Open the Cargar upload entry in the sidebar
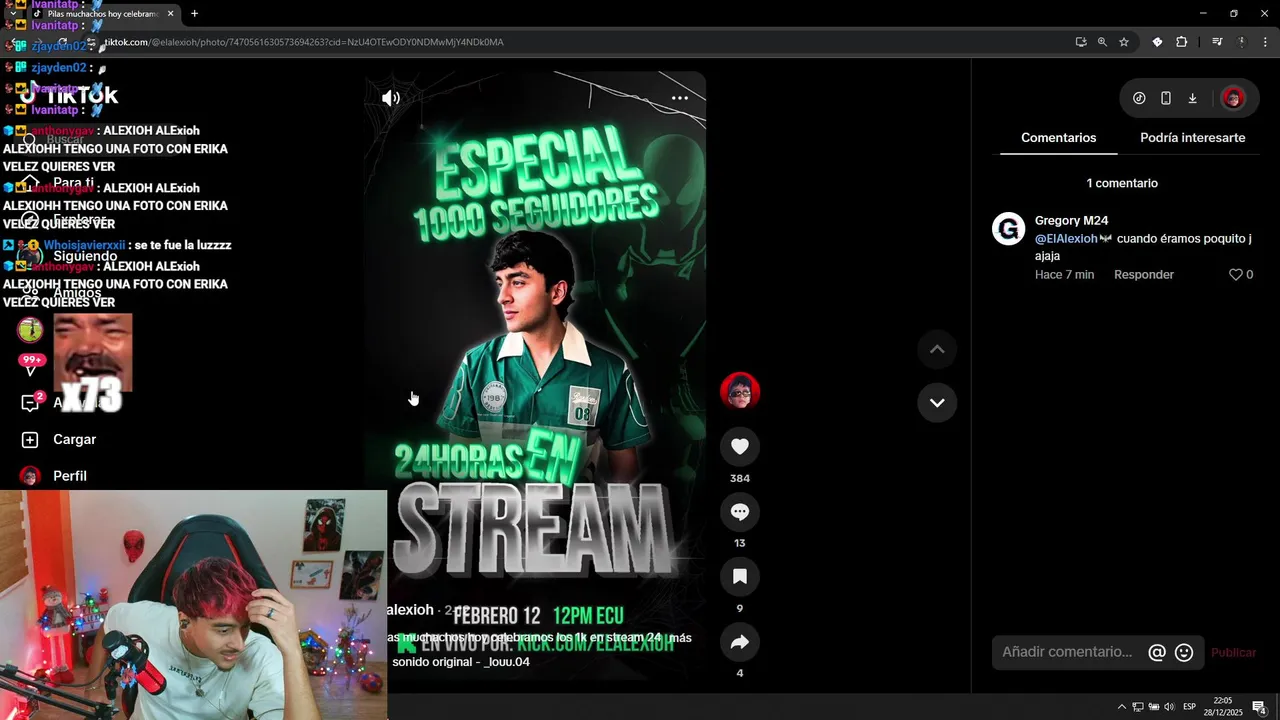 coord(60,440)
